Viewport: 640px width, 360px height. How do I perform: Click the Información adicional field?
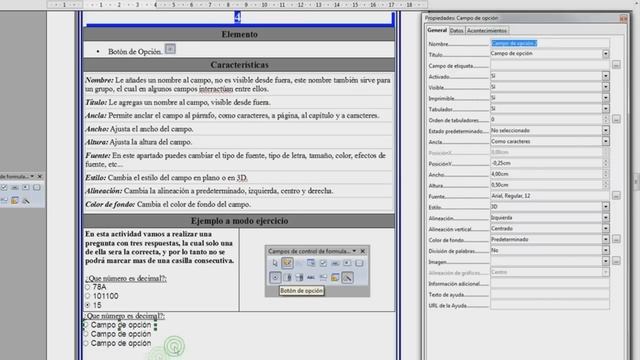point(549,283)
